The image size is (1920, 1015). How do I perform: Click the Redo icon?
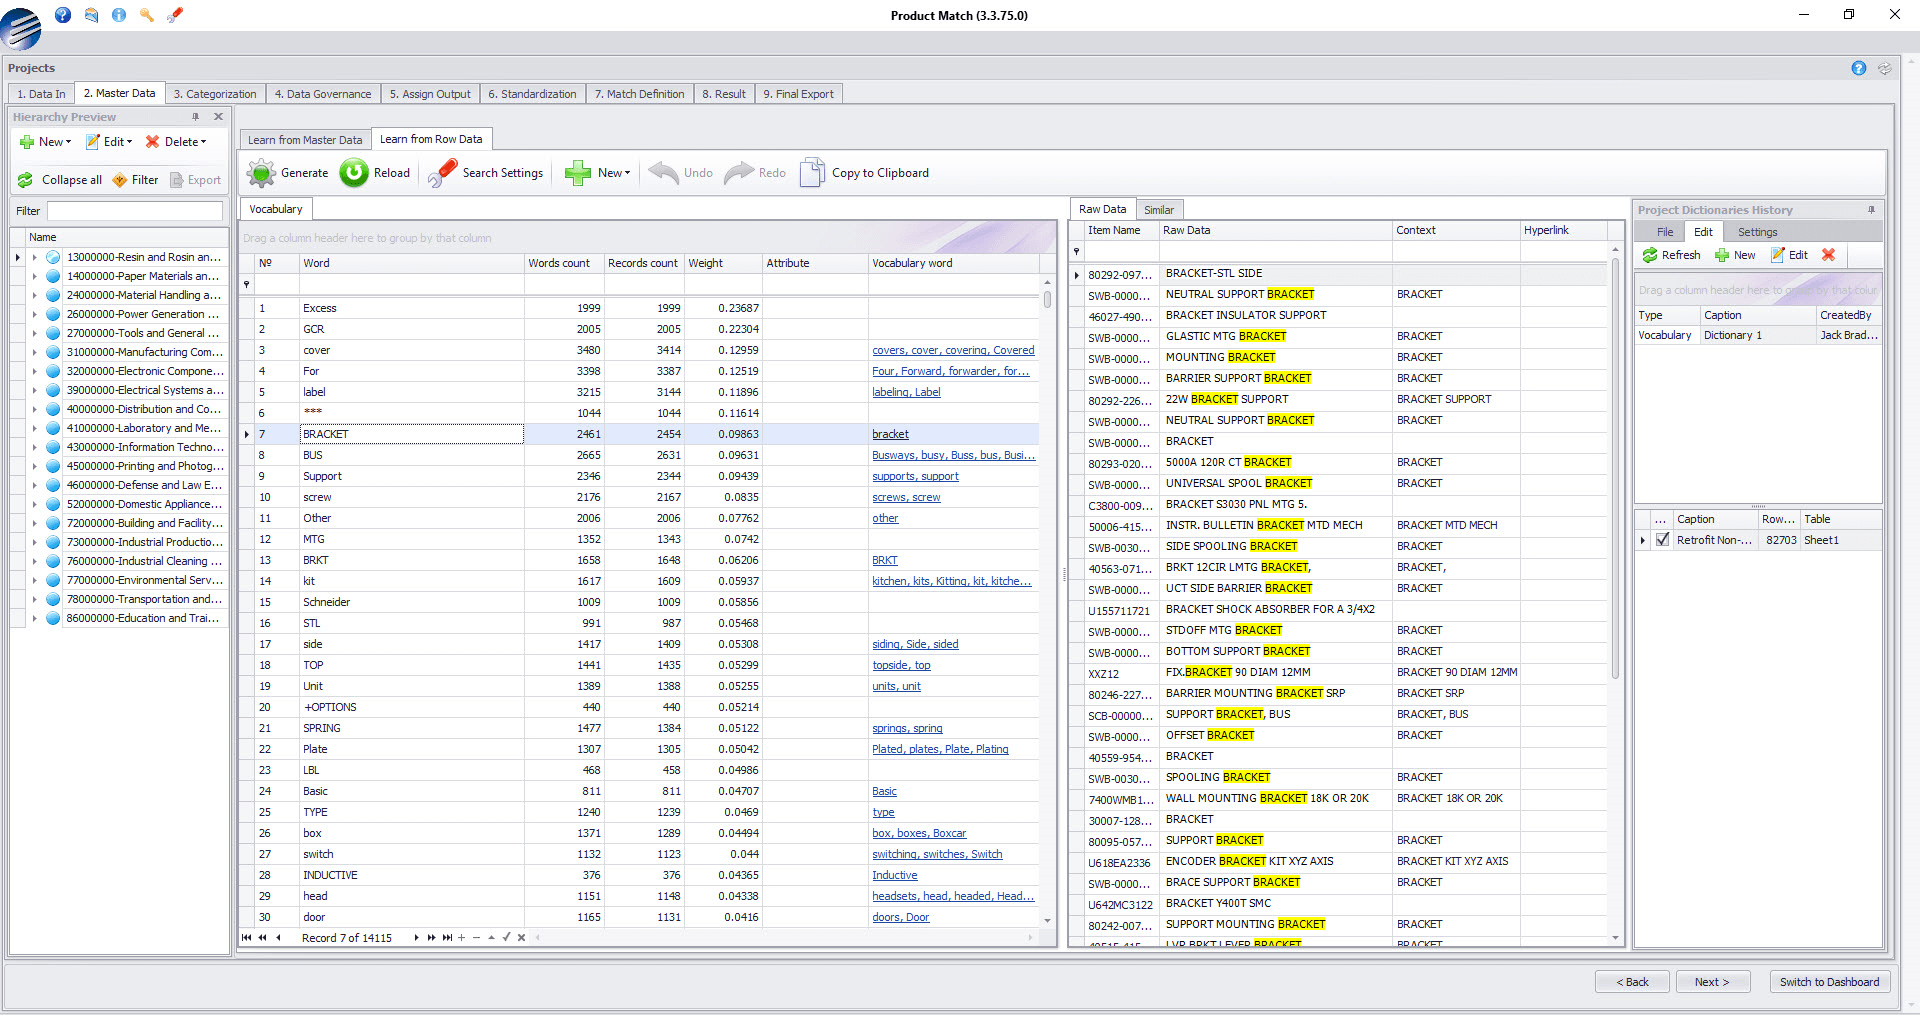point(738,172)
